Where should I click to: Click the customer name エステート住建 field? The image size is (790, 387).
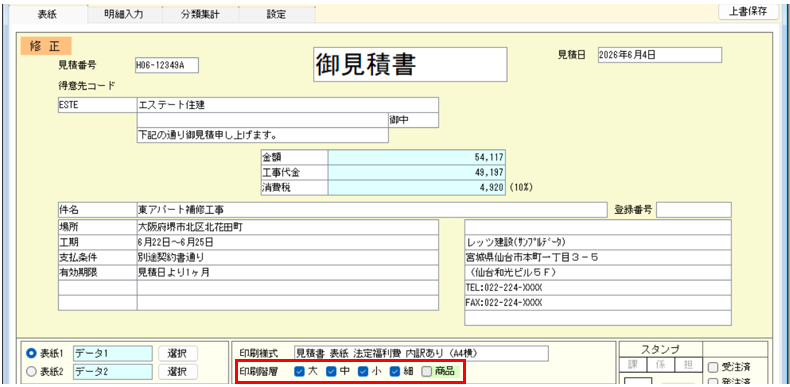coord(287,105)
